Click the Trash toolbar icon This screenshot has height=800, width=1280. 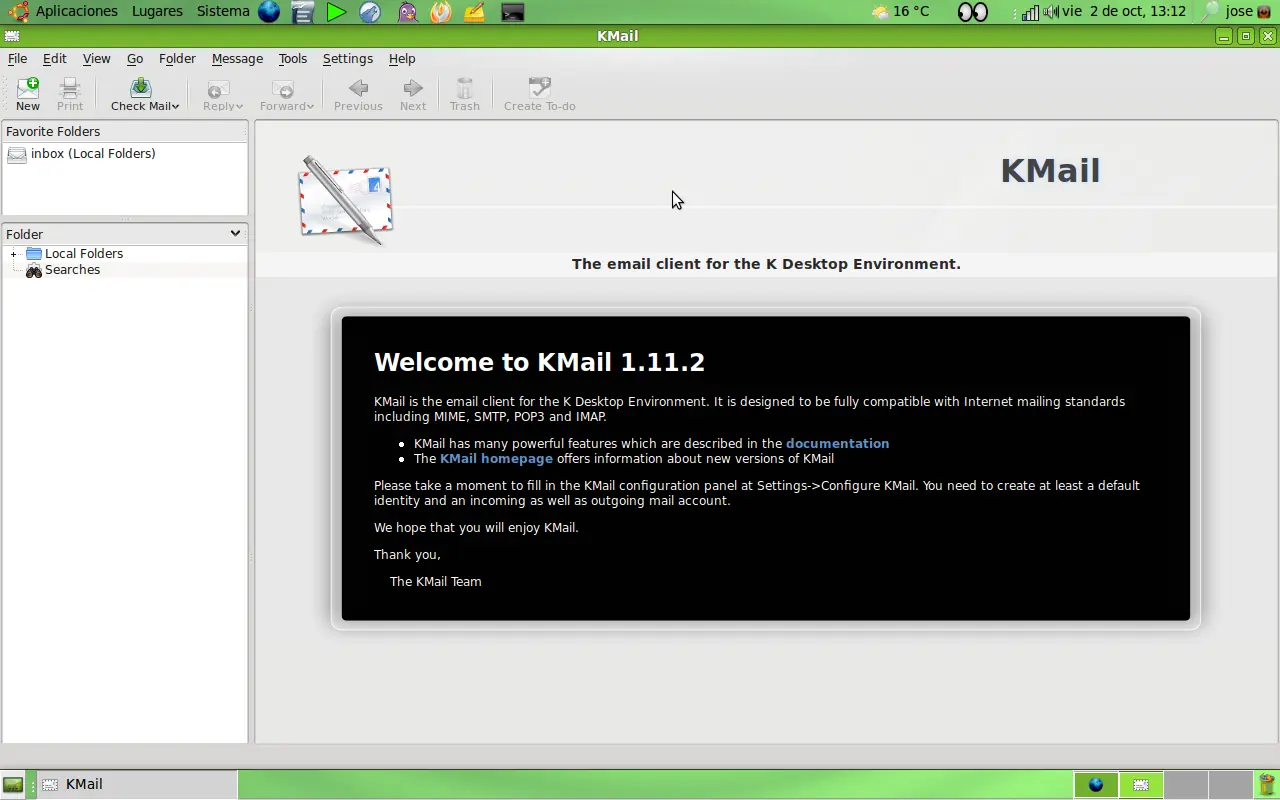click(464, 88)
